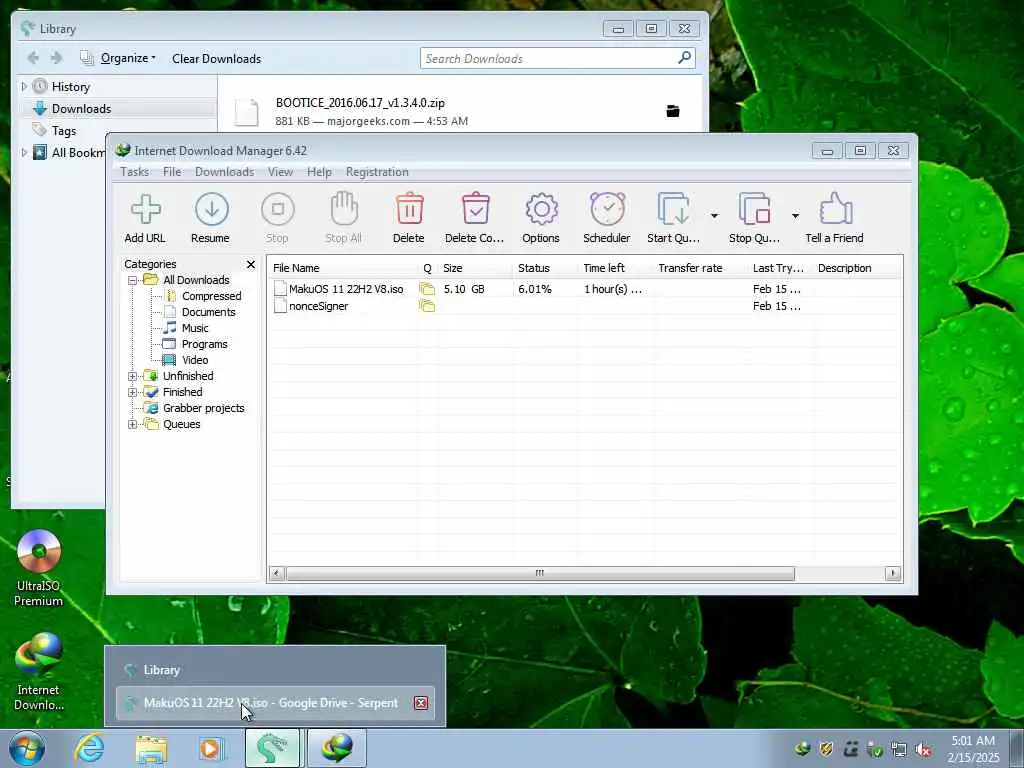Open the File menu in IDM

click(172, 172)
